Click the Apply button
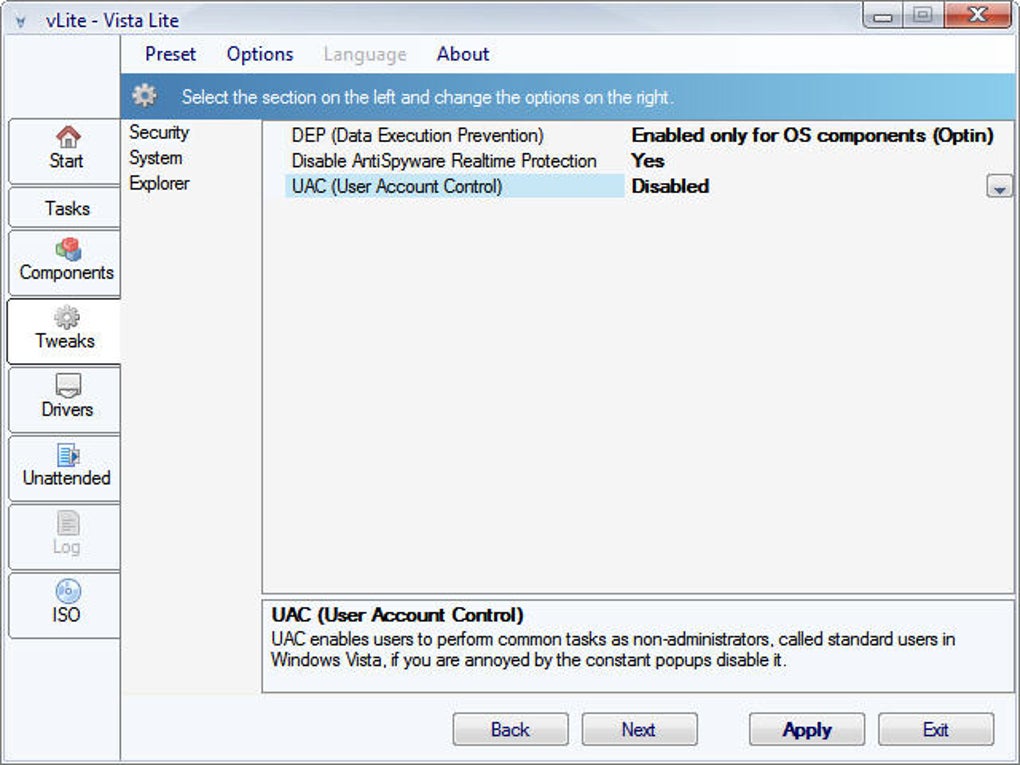 click(807, 729)
